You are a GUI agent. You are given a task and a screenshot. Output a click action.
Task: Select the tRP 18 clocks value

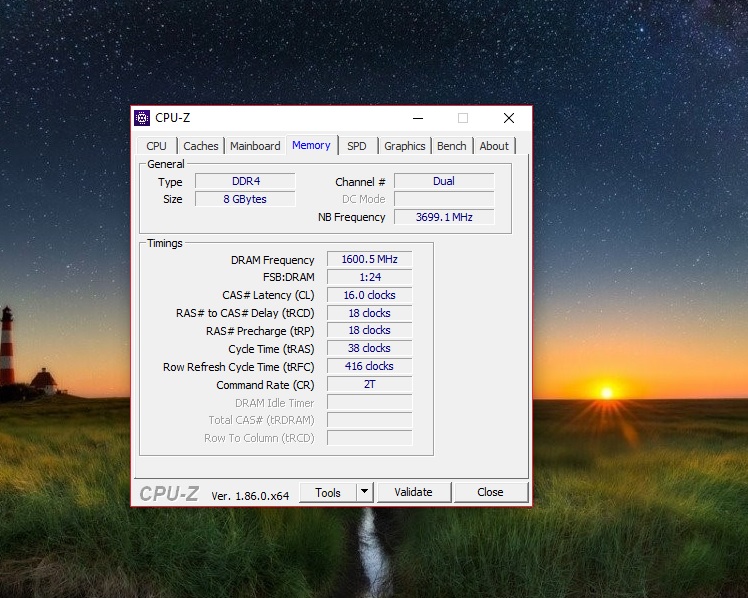369,330
